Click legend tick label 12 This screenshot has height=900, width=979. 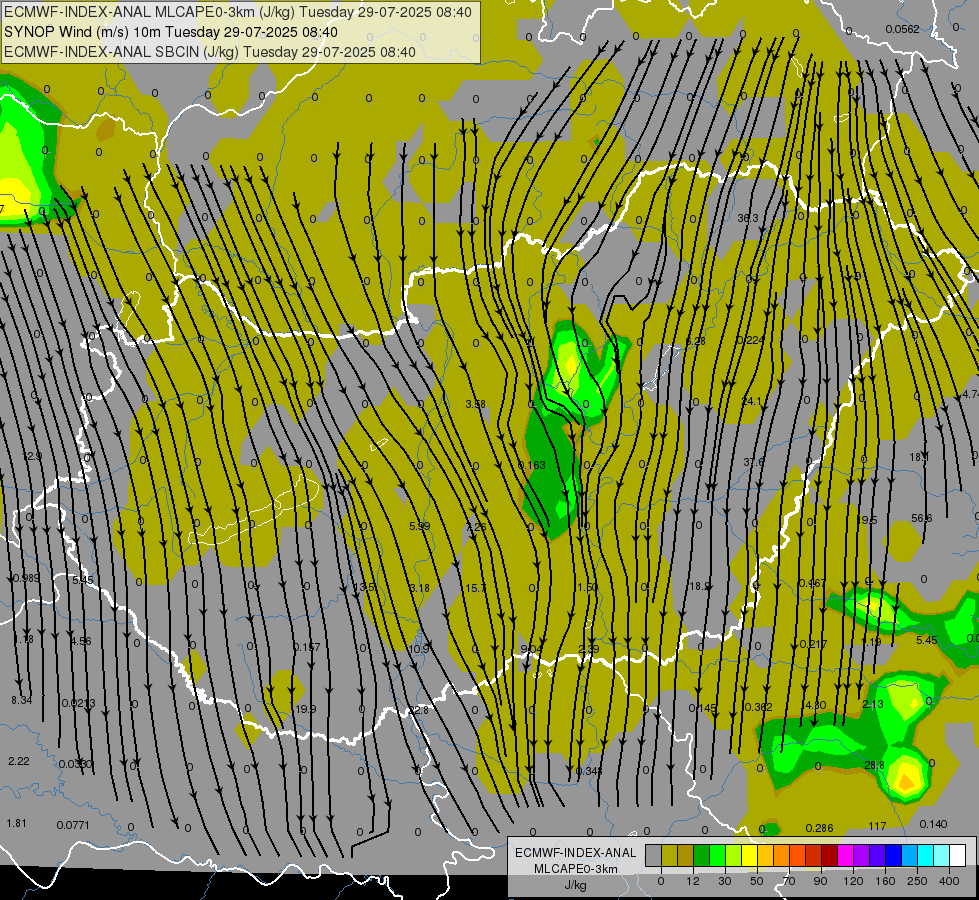tap(693, 881)
